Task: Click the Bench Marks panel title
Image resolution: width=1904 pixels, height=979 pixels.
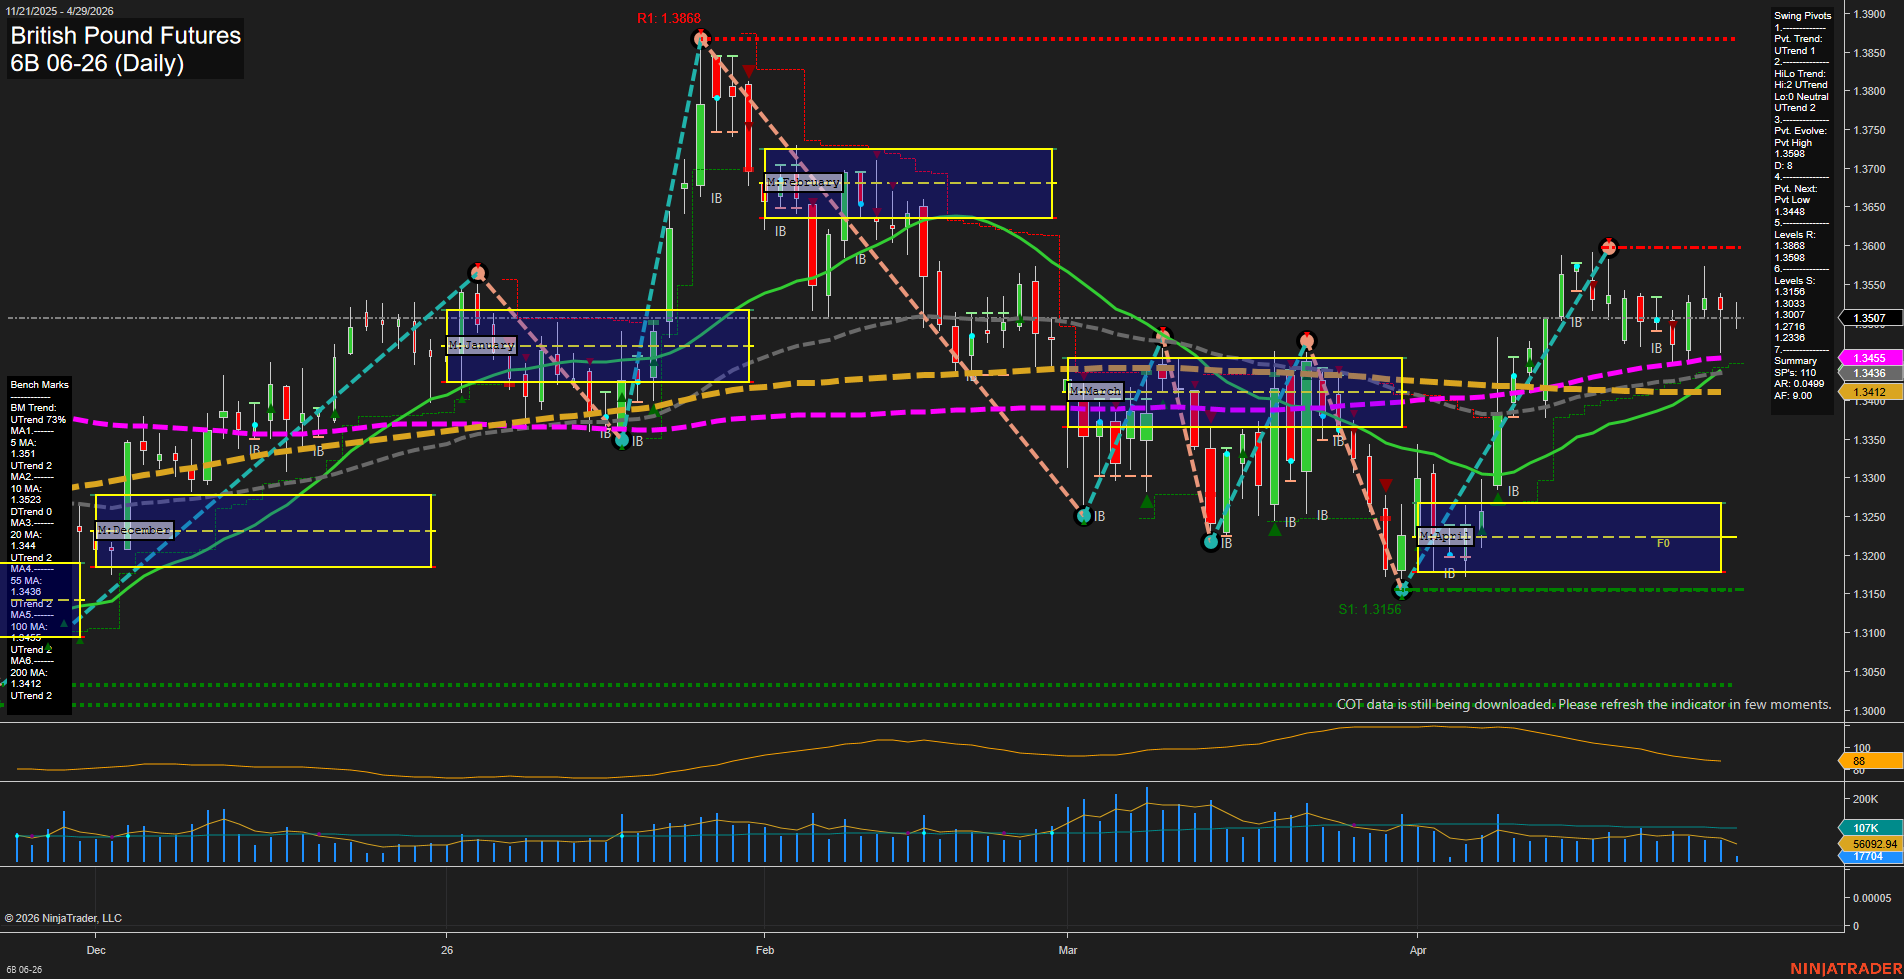Action: click(39, 384)
